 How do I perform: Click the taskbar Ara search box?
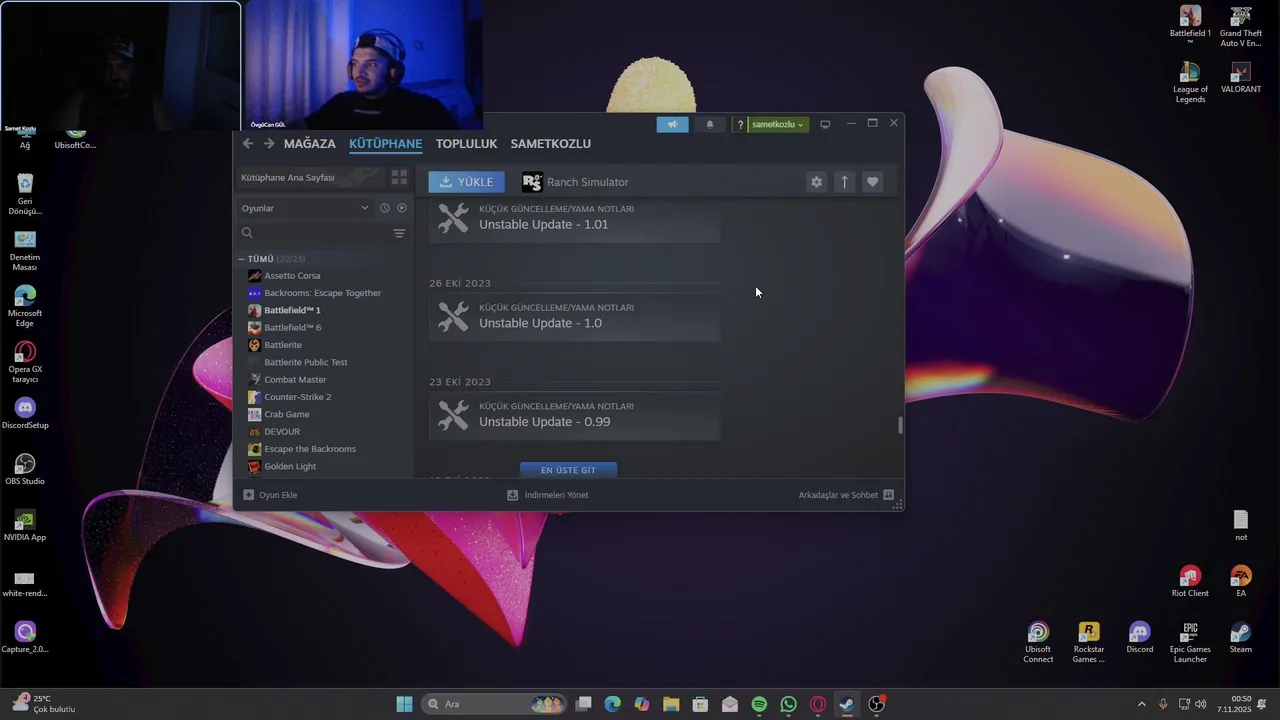tap(495, 704)
